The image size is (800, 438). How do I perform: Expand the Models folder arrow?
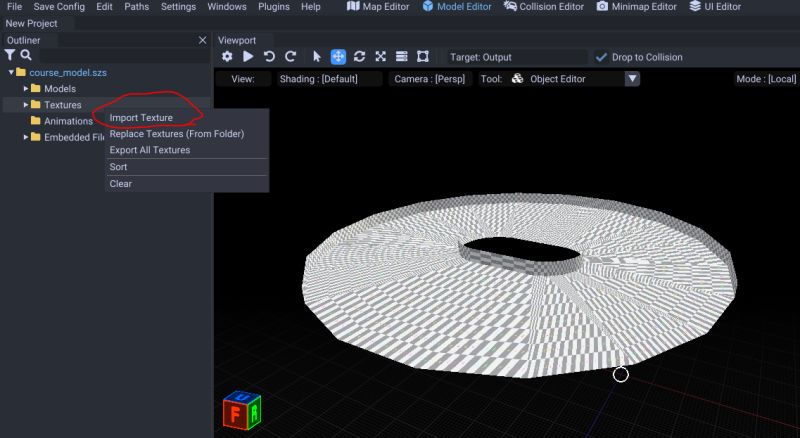coord(26,88)
